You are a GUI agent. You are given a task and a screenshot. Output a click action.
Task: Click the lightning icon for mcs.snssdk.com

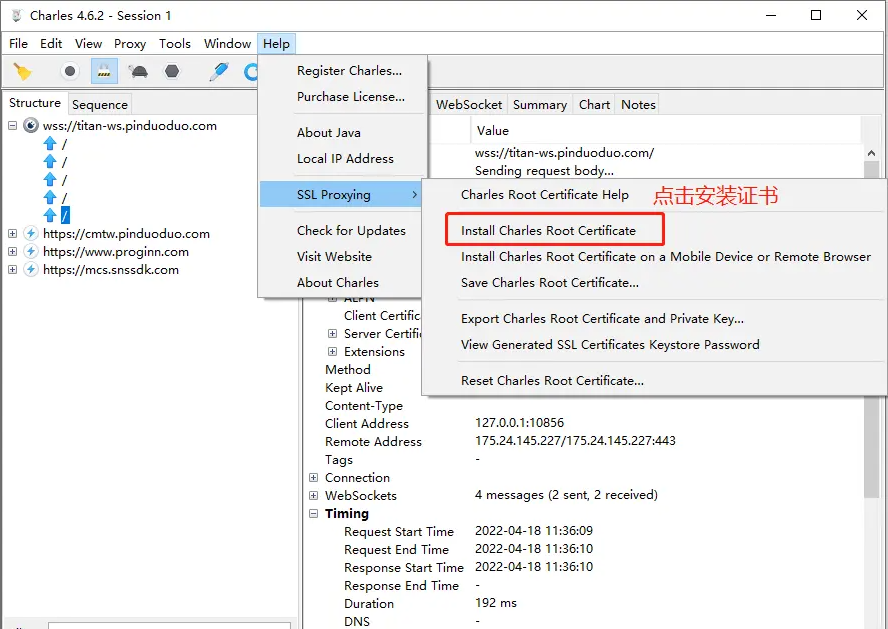pos(31,269)
